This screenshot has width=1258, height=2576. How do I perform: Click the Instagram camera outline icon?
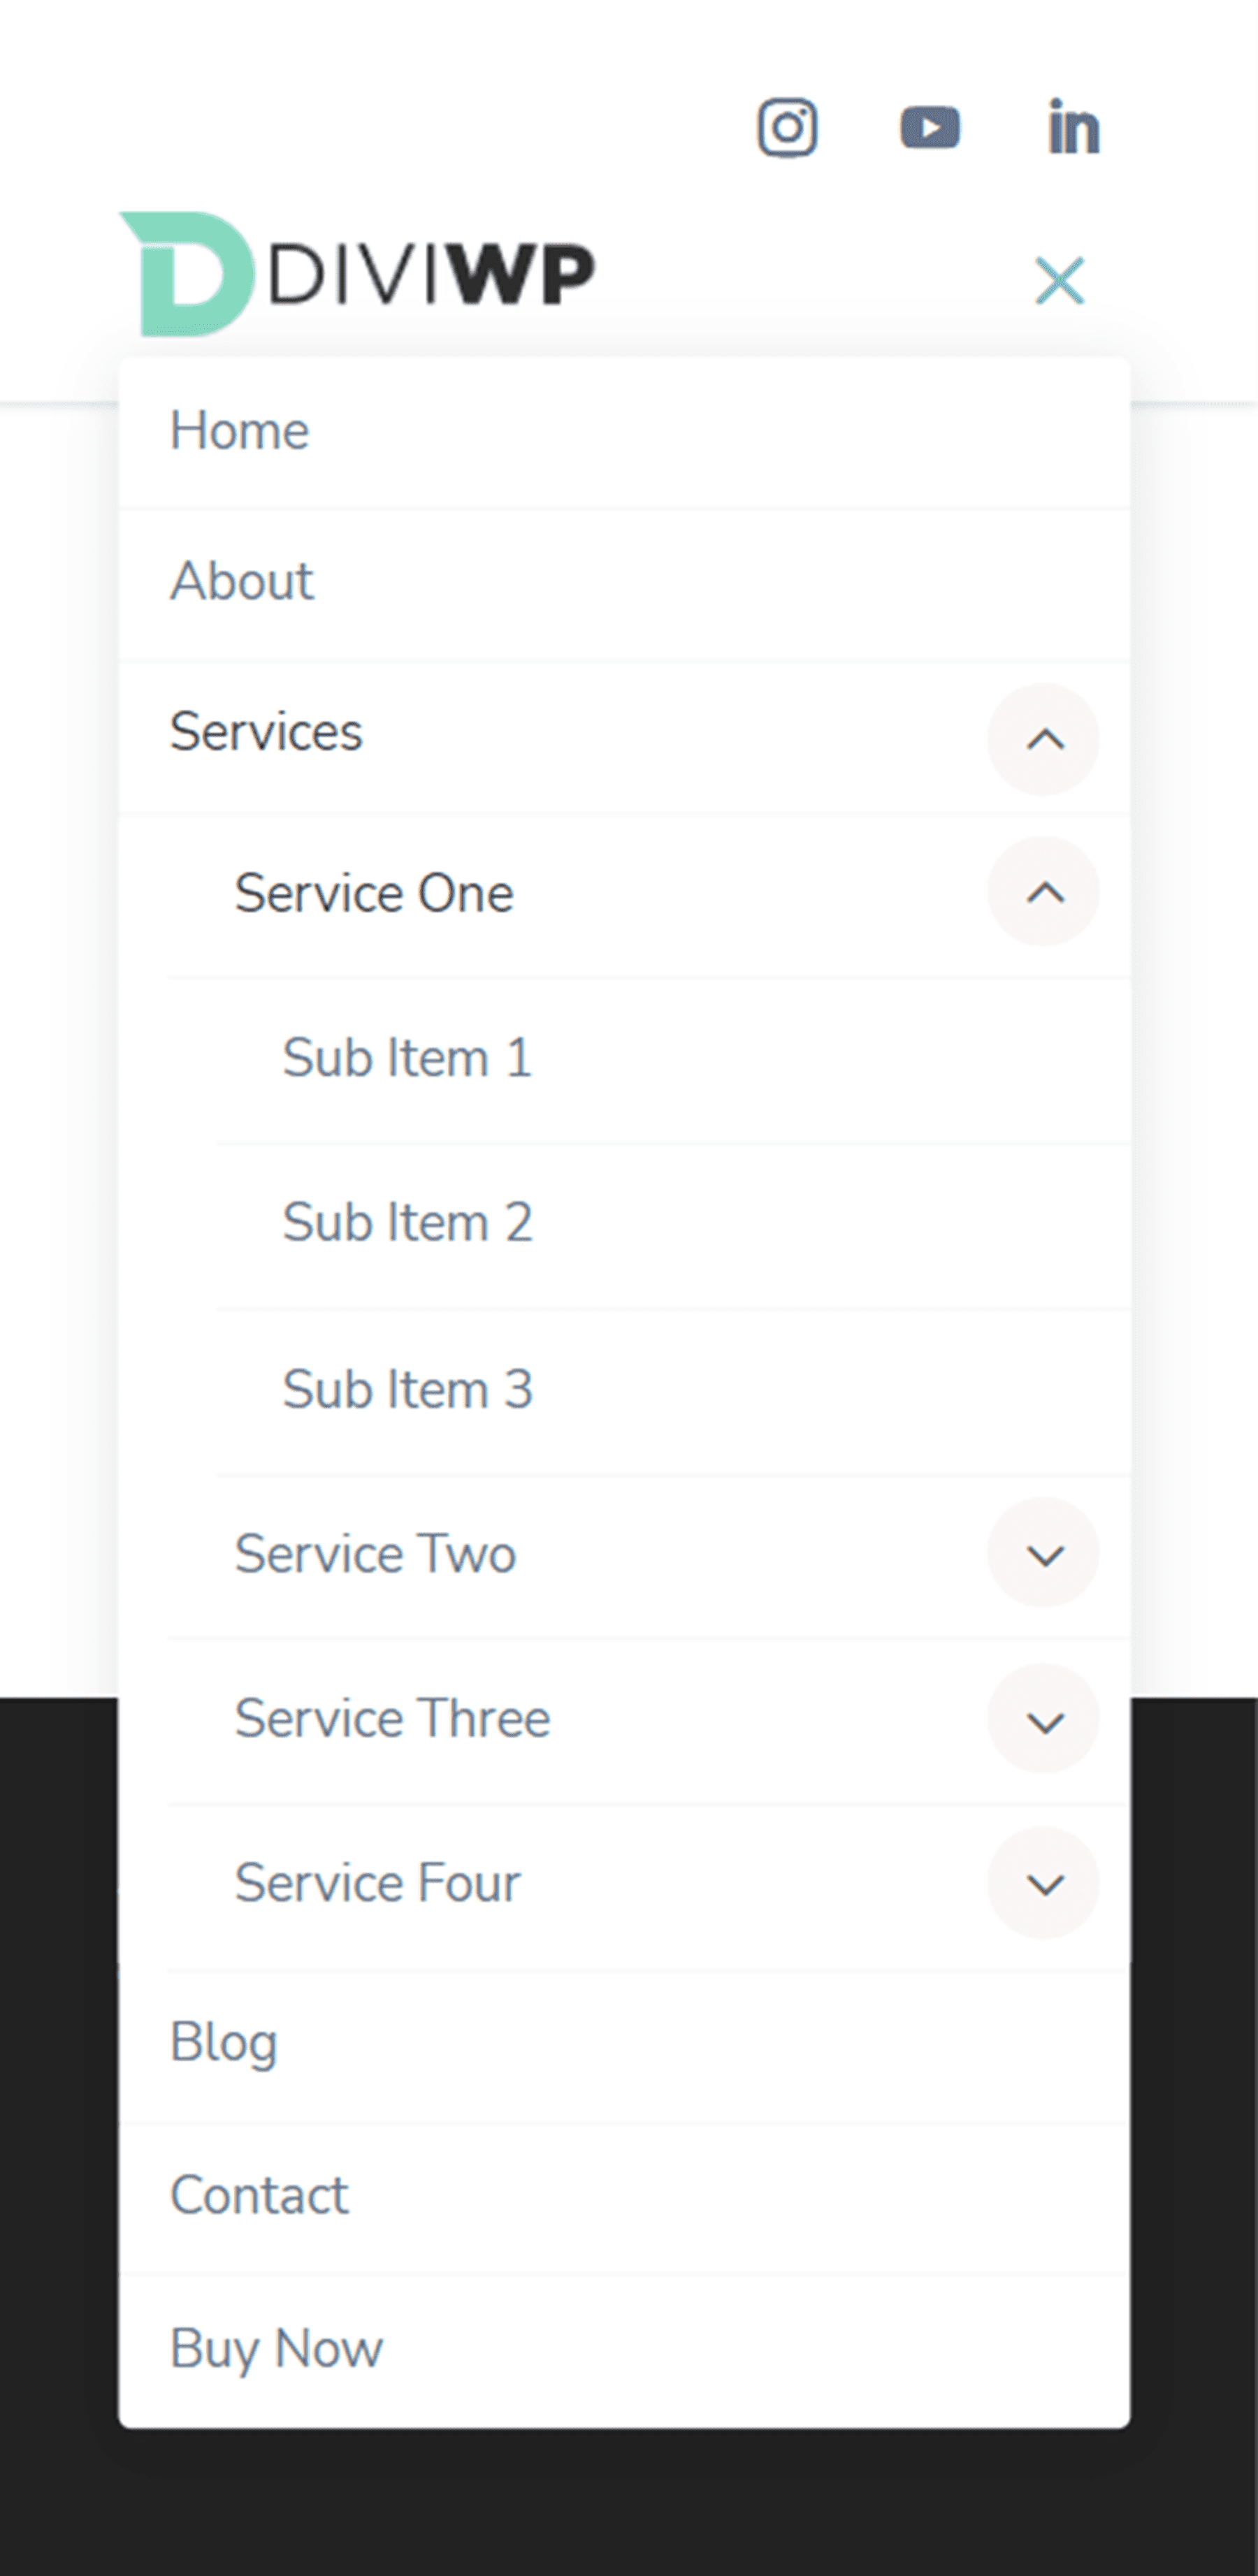(x=788, y=127)
